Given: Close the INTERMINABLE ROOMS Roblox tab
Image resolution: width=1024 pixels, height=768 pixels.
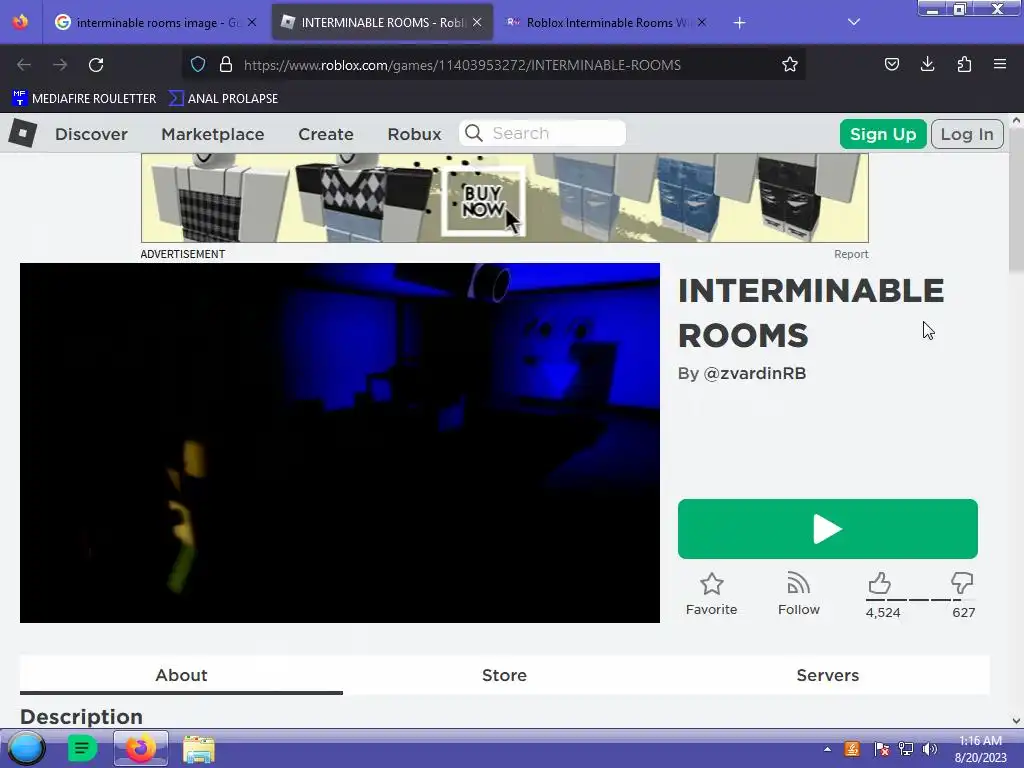Looking at the screenshot, I should [x=477, y=22].
